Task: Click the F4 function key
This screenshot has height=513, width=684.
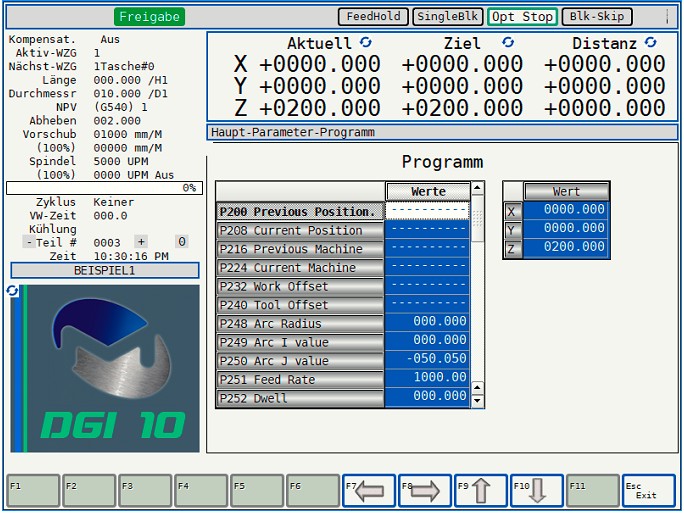Action: [201, 491]
